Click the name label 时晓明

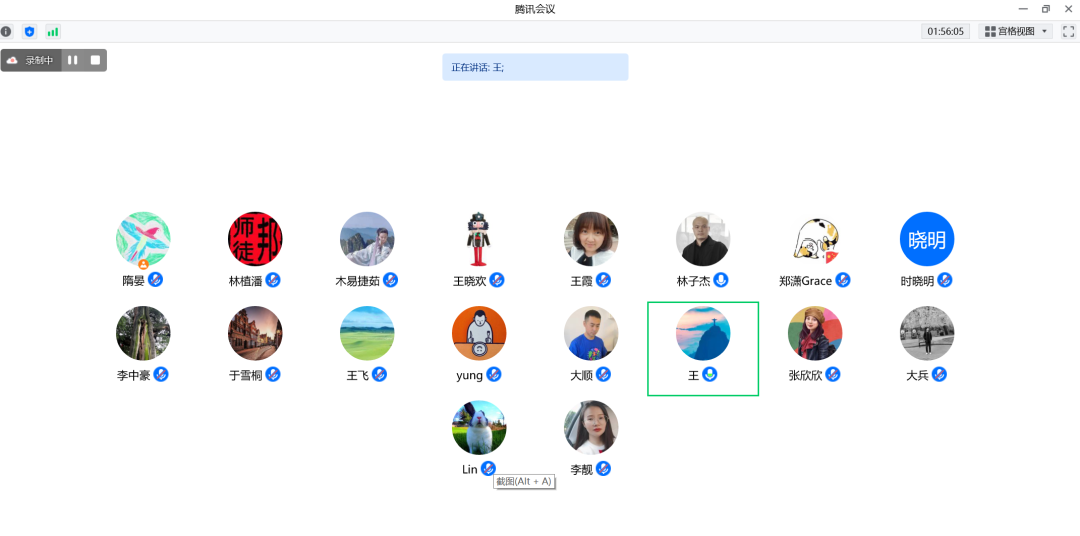click(x=917, y=280)
